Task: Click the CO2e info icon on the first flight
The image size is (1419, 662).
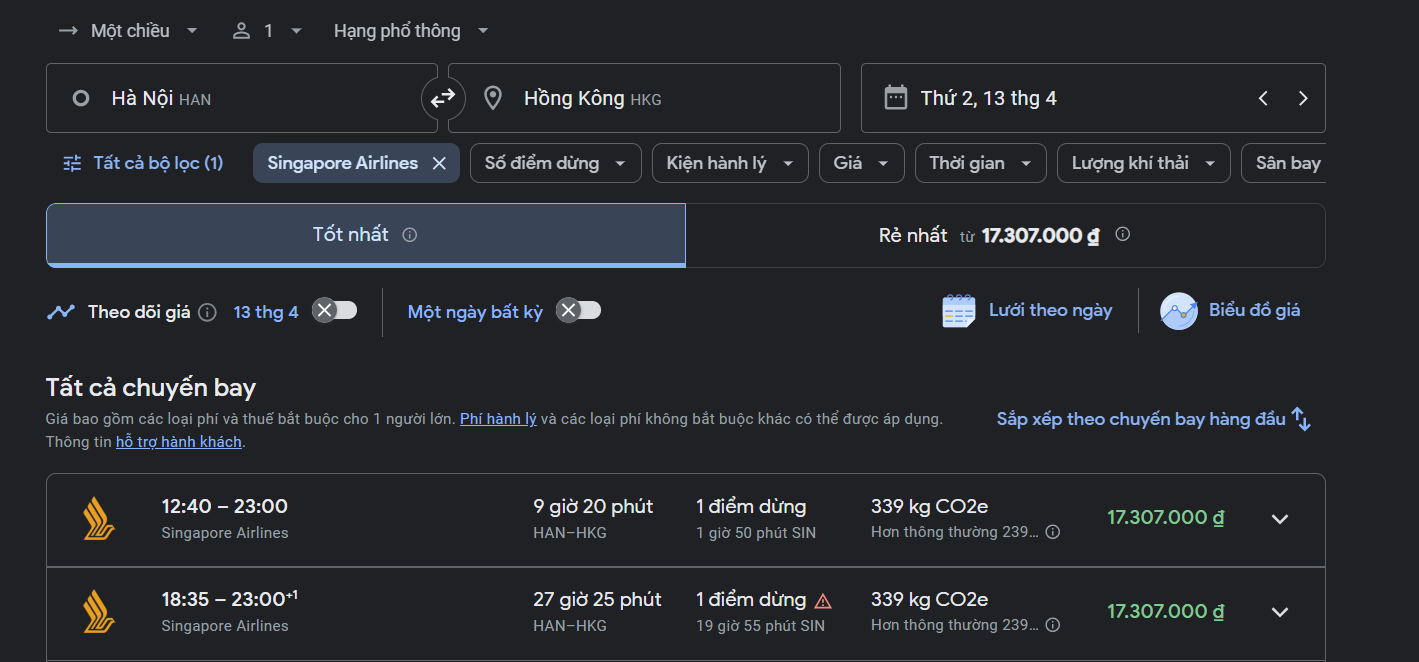Action: [1052, 531]
